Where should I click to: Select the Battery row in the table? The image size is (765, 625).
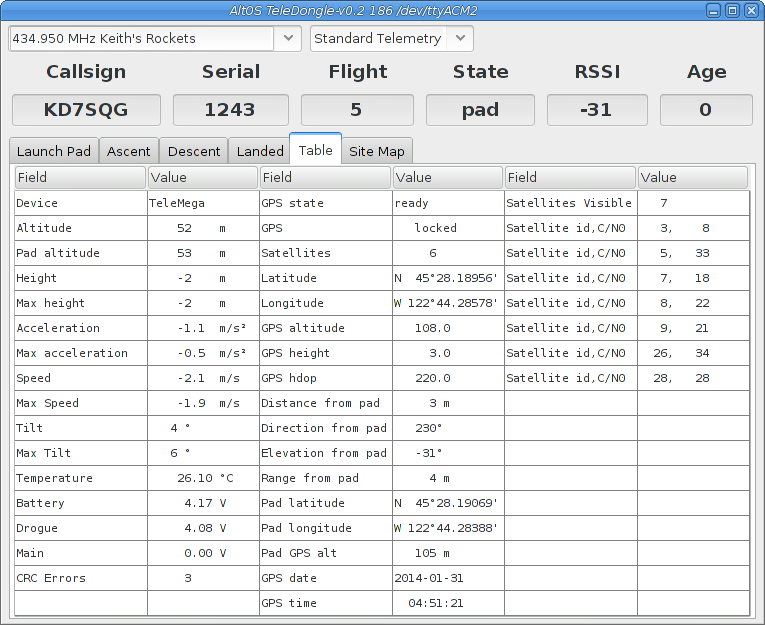80,503
